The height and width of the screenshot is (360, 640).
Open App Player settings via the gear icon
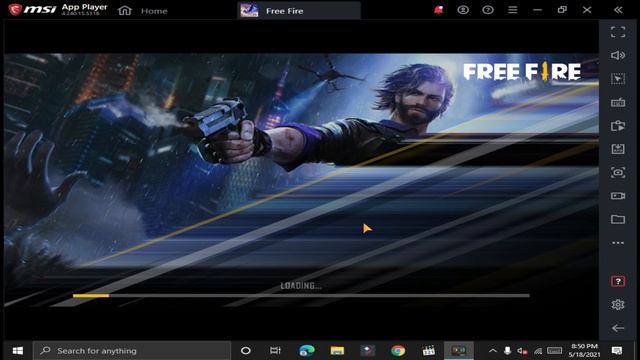pos(618,304)
